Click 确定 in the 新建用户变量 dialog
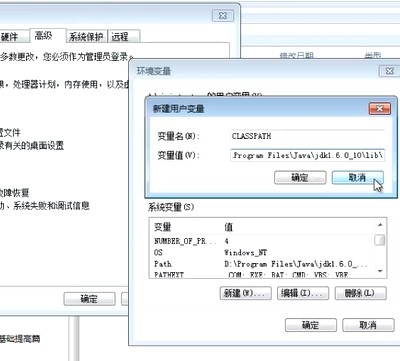The width and height of the screenshot is (400, 361). [x=300, y=177]
